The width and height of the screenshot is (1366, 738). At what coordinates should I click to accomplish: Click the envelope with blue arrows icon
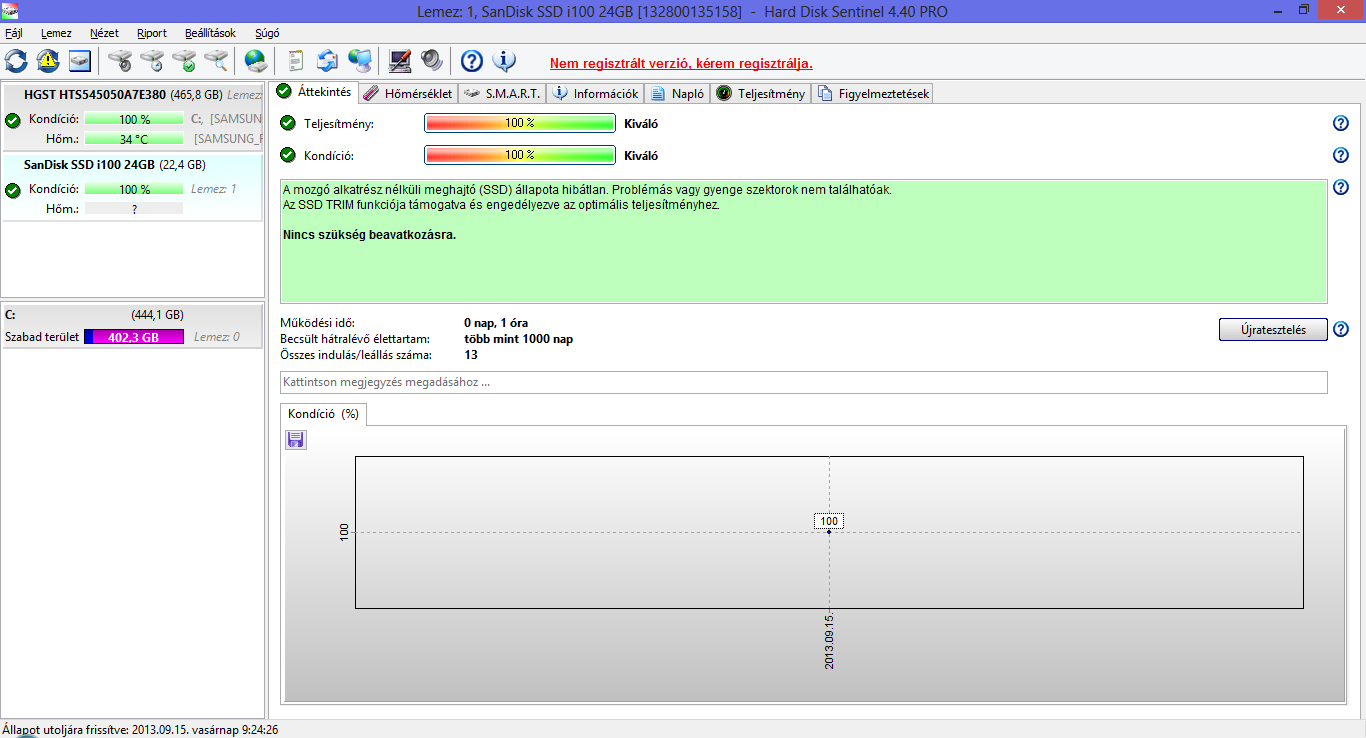coord(328,61)
